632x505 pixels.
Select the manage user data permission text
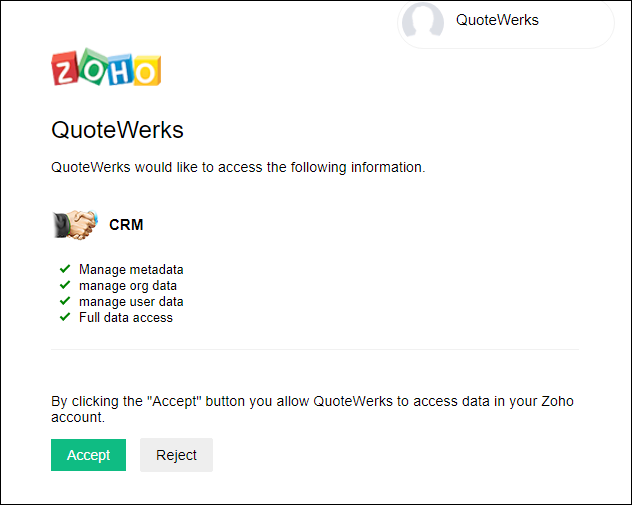[x=131, y=301]
